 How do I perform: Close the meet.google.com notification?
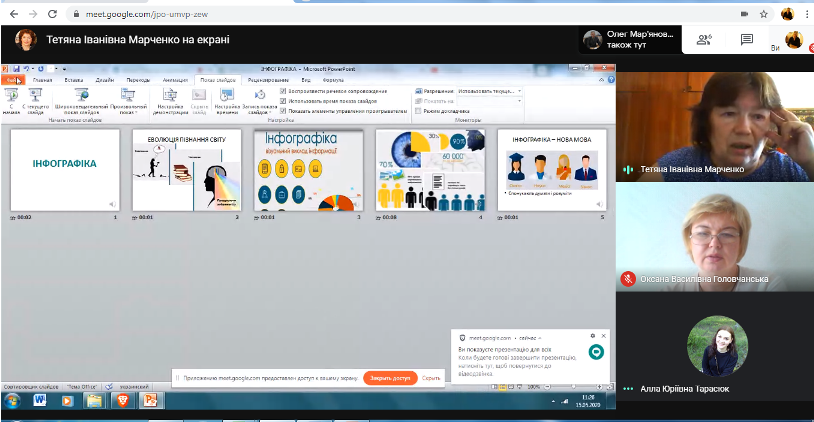(x=603, y=336)
